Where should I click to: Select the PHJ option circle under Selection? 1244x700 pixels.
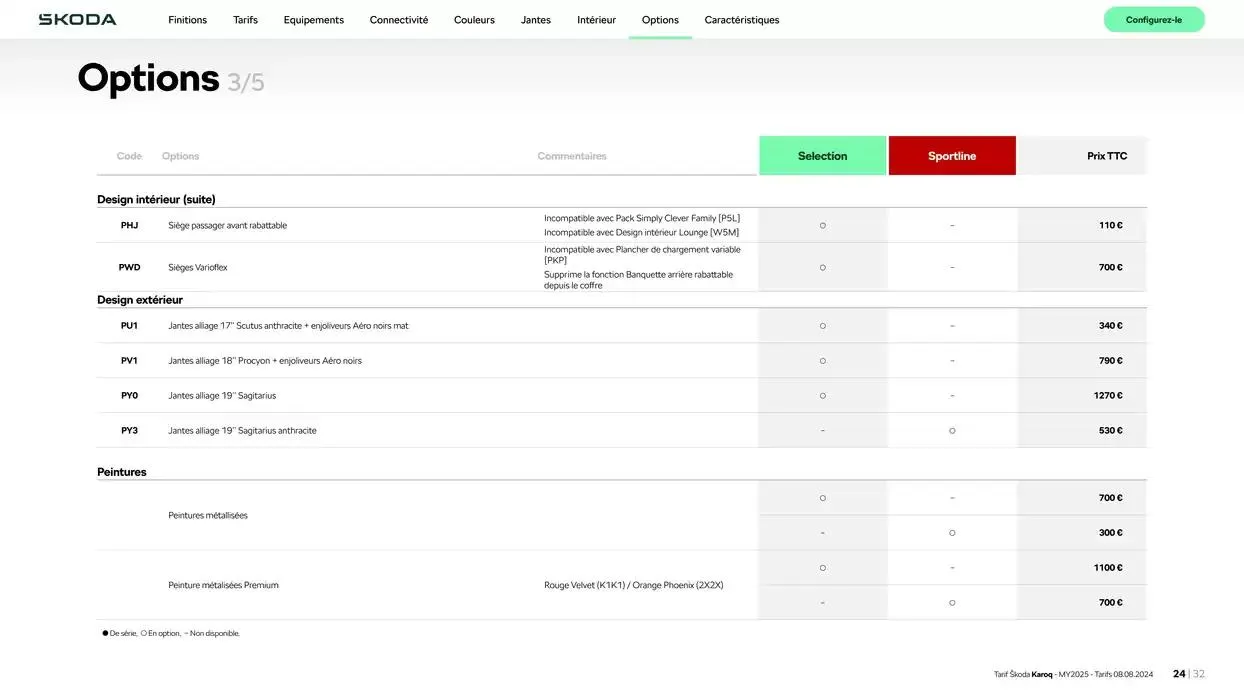822,225
